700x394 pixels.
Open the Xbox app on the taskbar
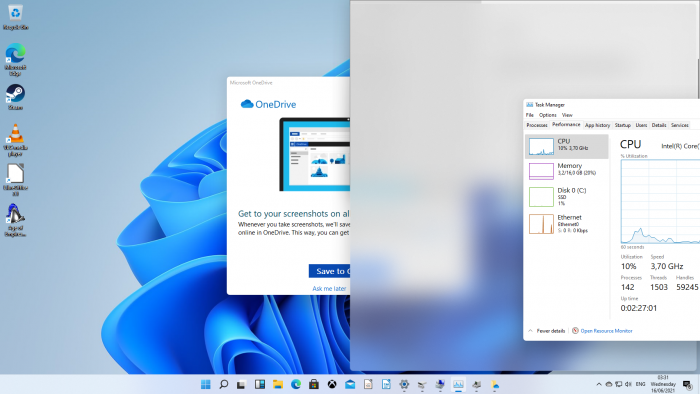[x=332, y=384]
